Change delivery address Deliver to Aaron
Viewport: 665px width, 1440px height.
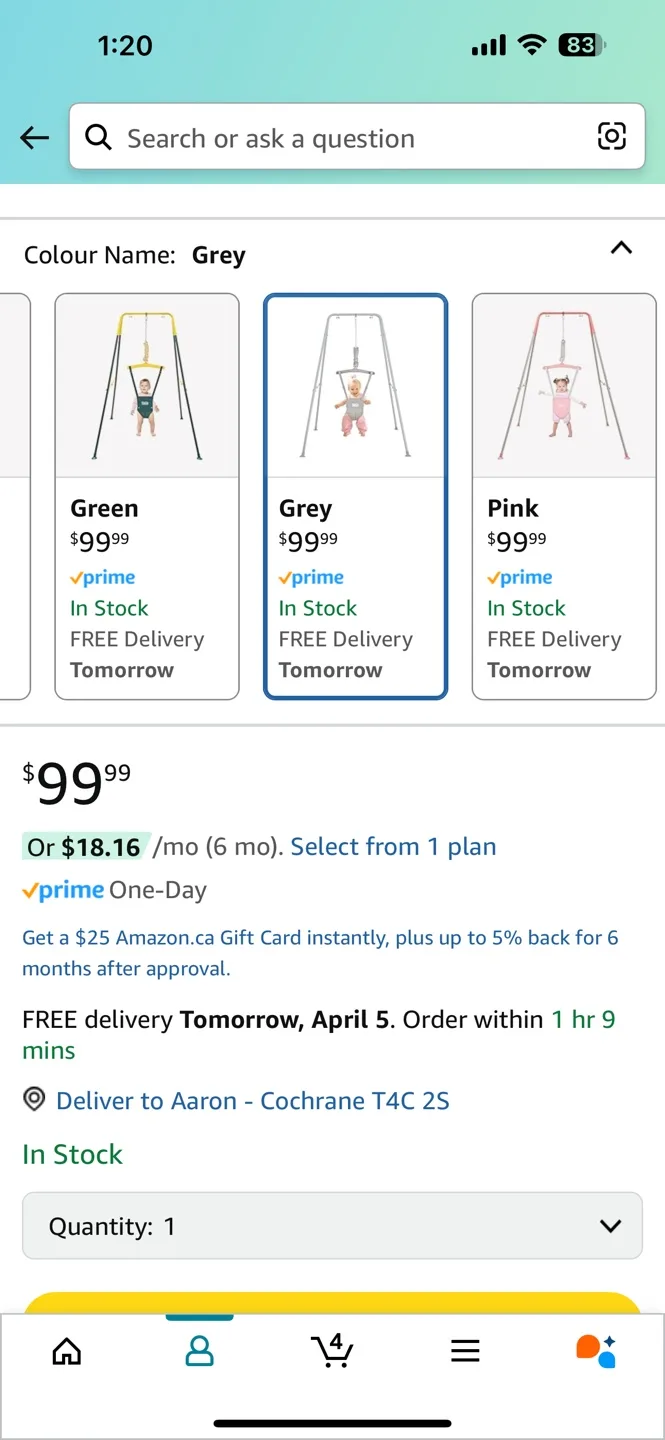[x=252, y=1101]
